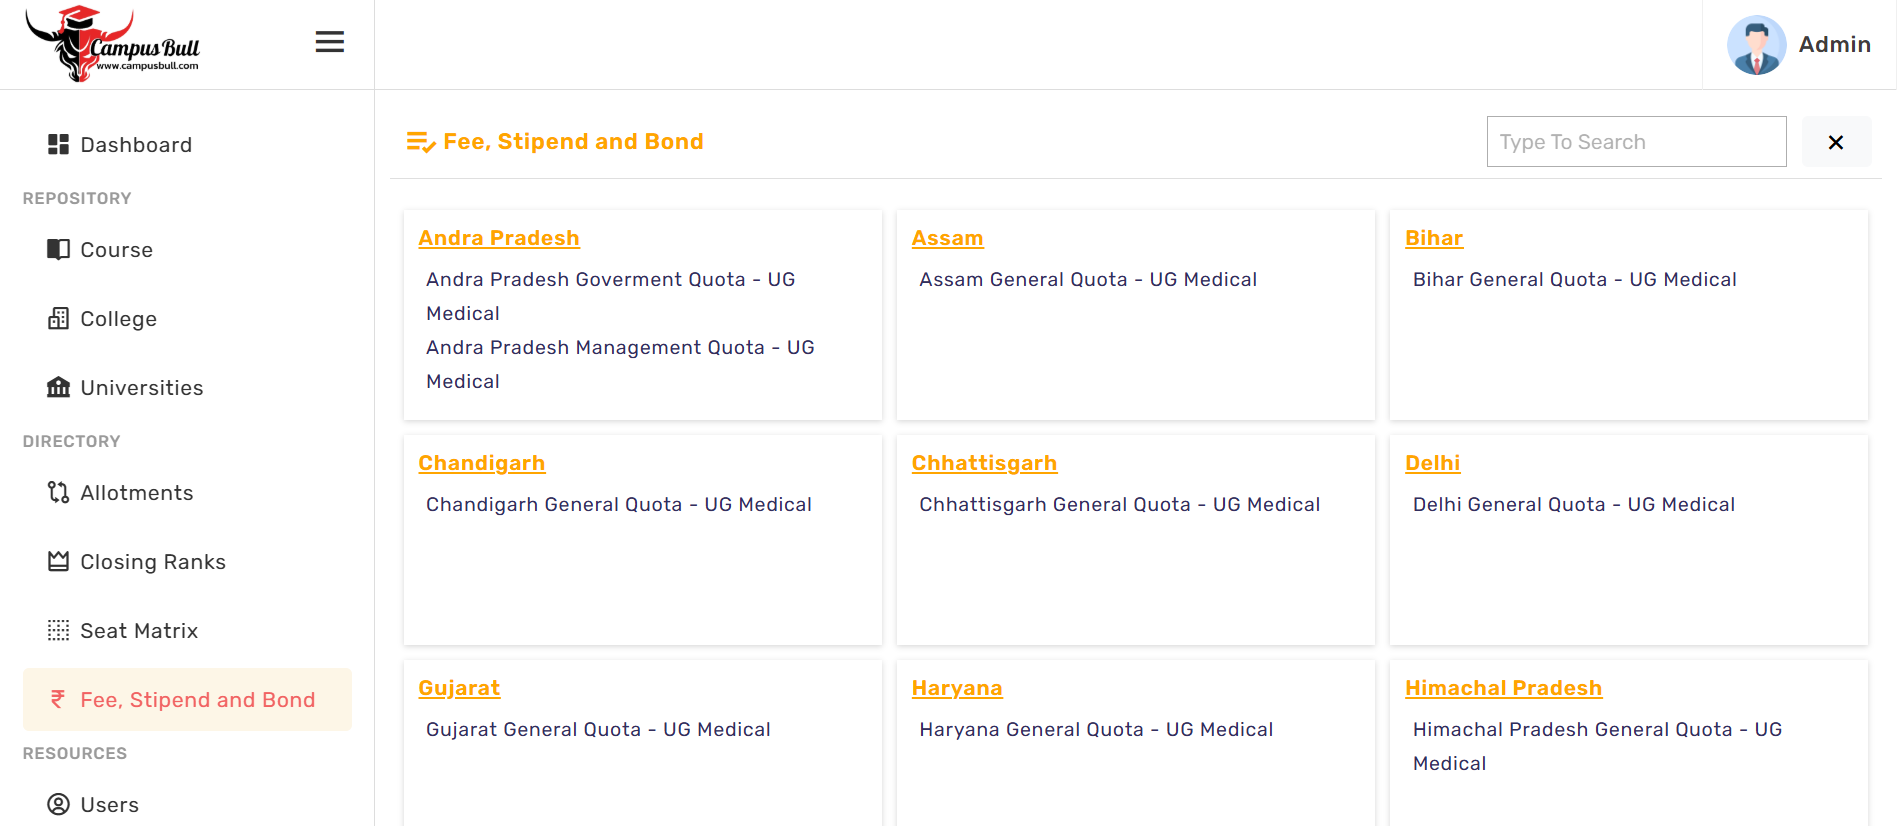Toggle the sidebar hamburger menu
1897x826 pixels.
330,42
